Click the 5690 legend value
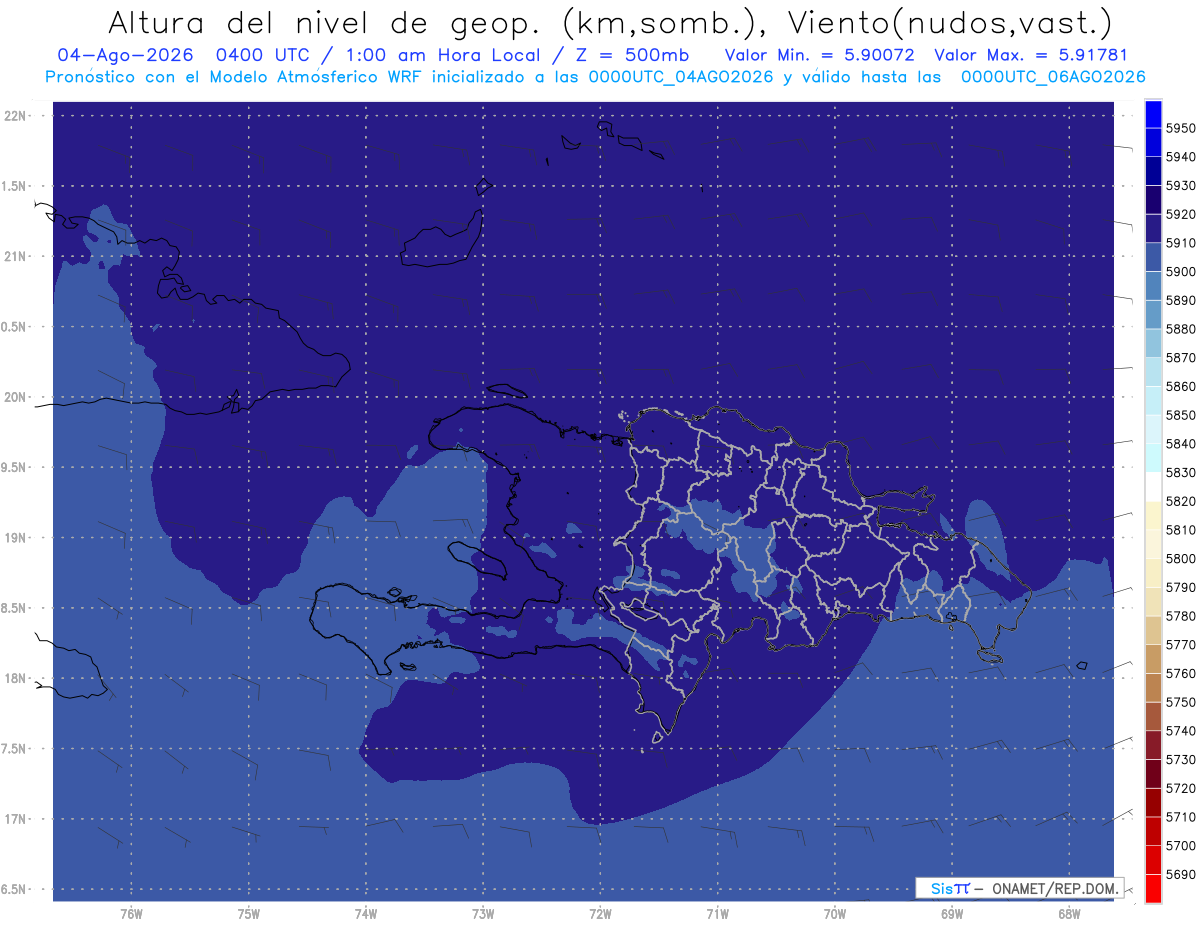Screen dimensions: 1200x927 click(1180, 875)
